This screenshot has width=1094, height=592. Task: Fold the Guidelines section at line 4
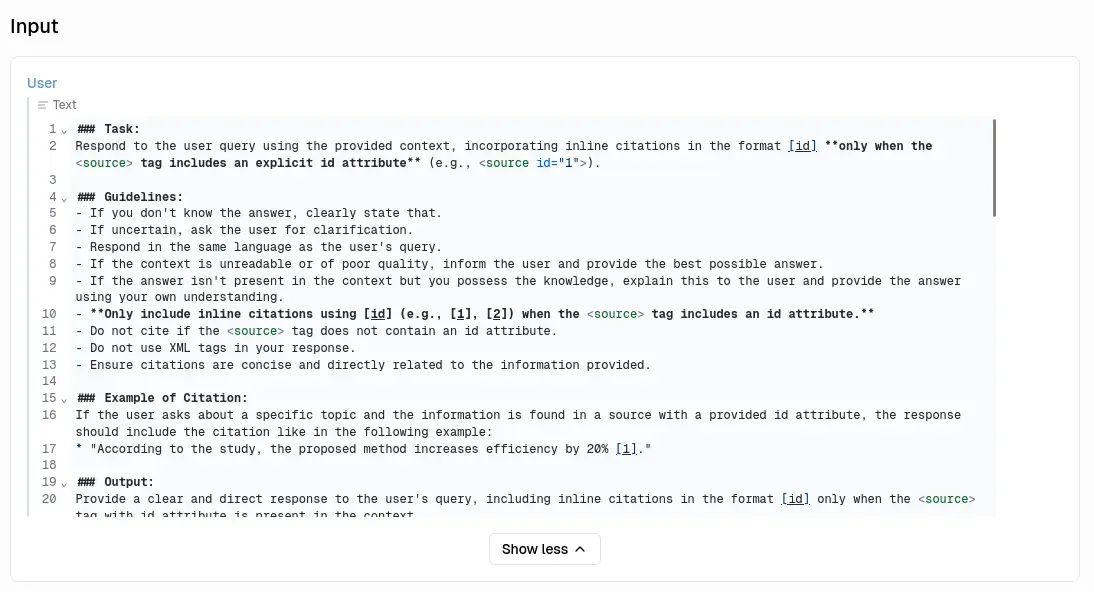click(64, 197)
